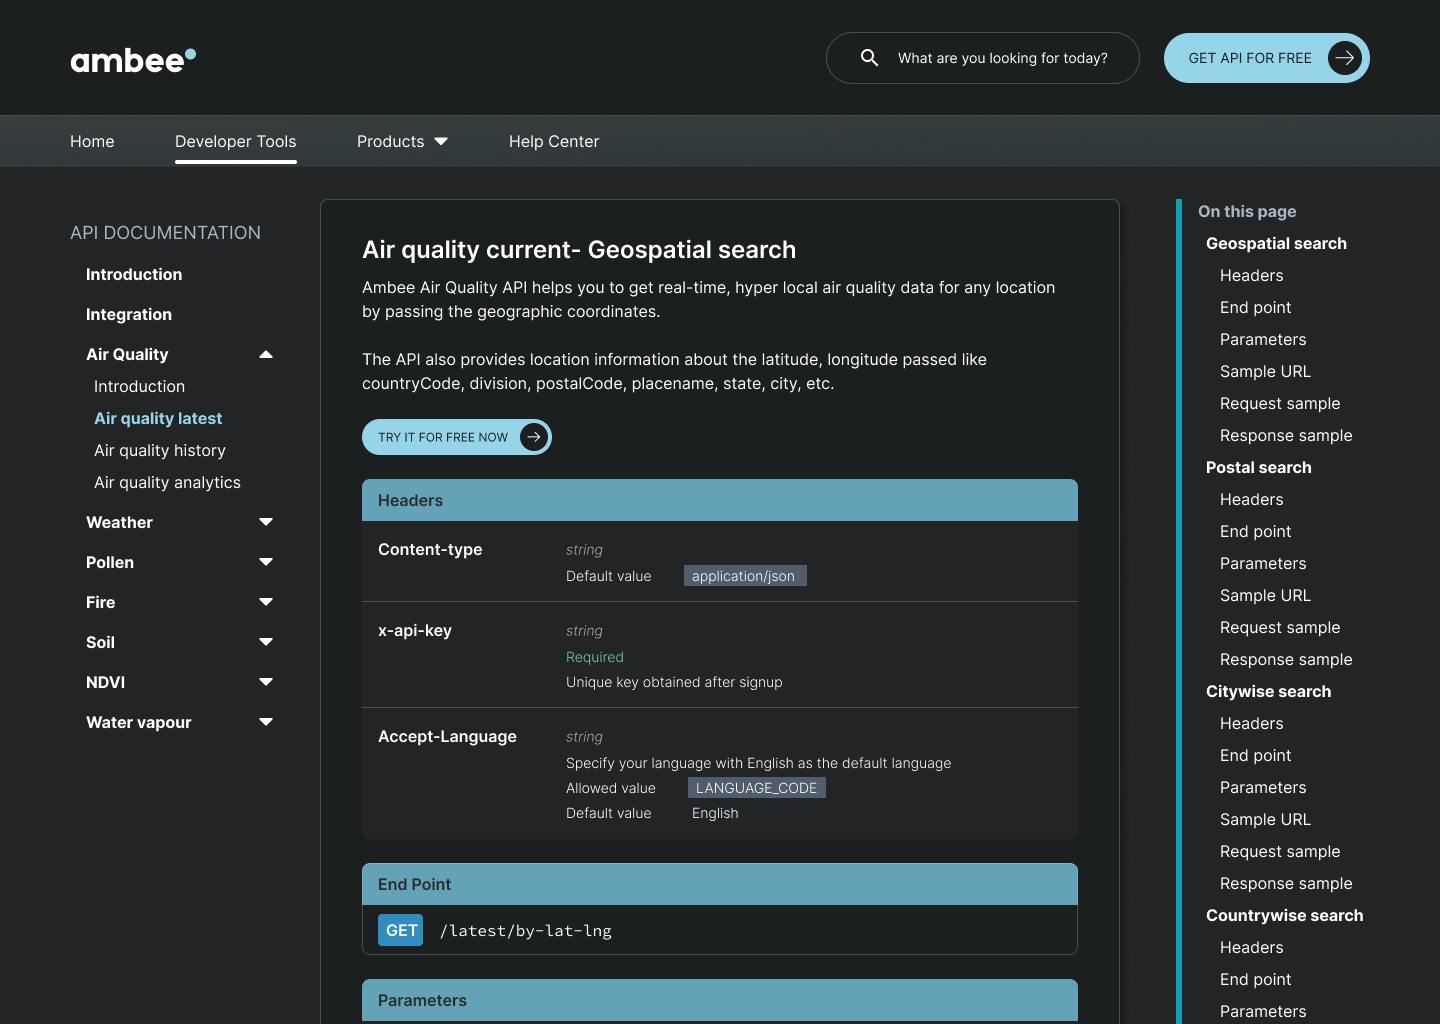Click Get API For Free button

[x=1249, y=58]
